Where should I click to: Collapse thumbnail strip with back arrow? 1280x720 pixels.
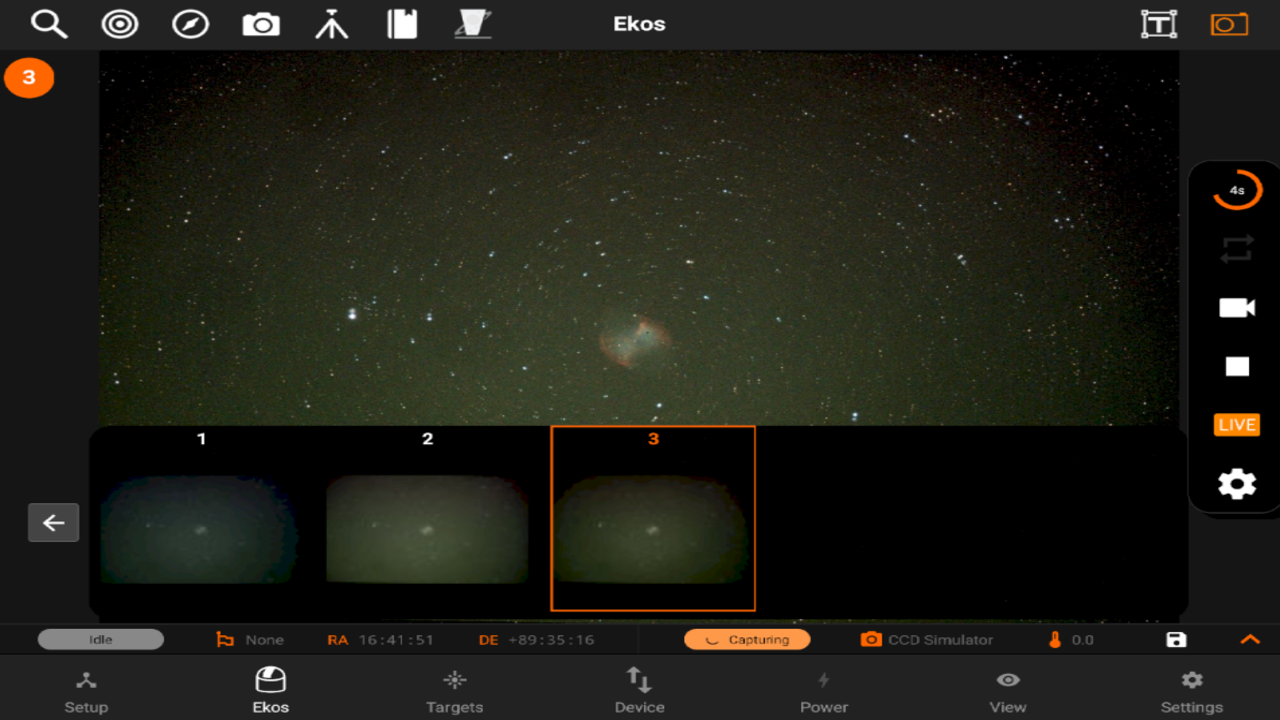pyautogui.click(x=53, y=522)
